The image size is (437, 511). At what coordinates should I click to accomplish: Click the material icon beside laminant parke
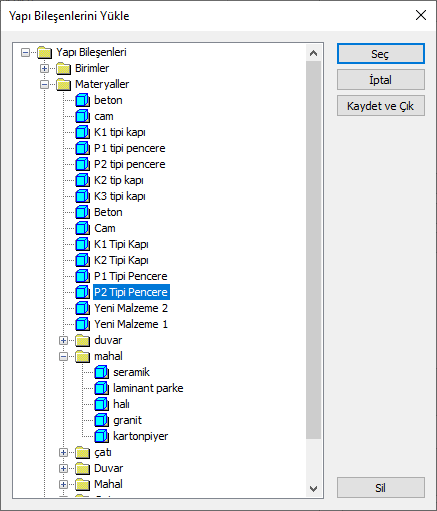coord(101,388)
